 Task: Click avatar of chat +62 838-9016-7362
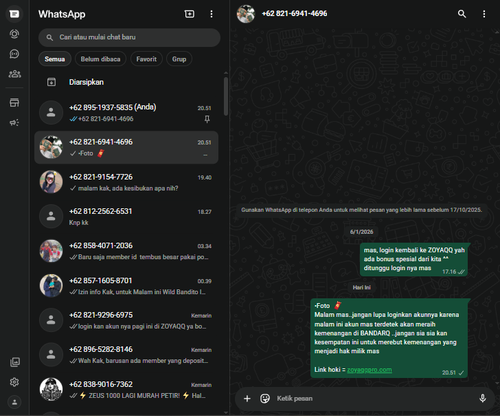pyautogui.click(x=51, y=389)
